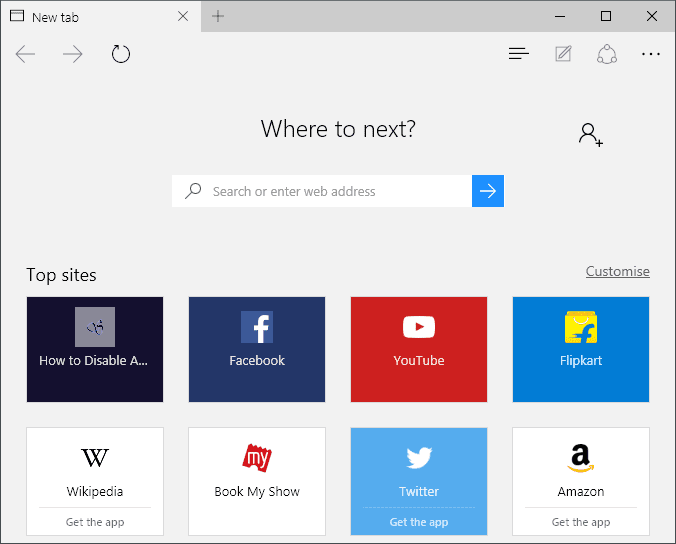The height and width of the screenshot is (544, 676).
Task: Click the Where to next? heading
Action: (338, 129)
